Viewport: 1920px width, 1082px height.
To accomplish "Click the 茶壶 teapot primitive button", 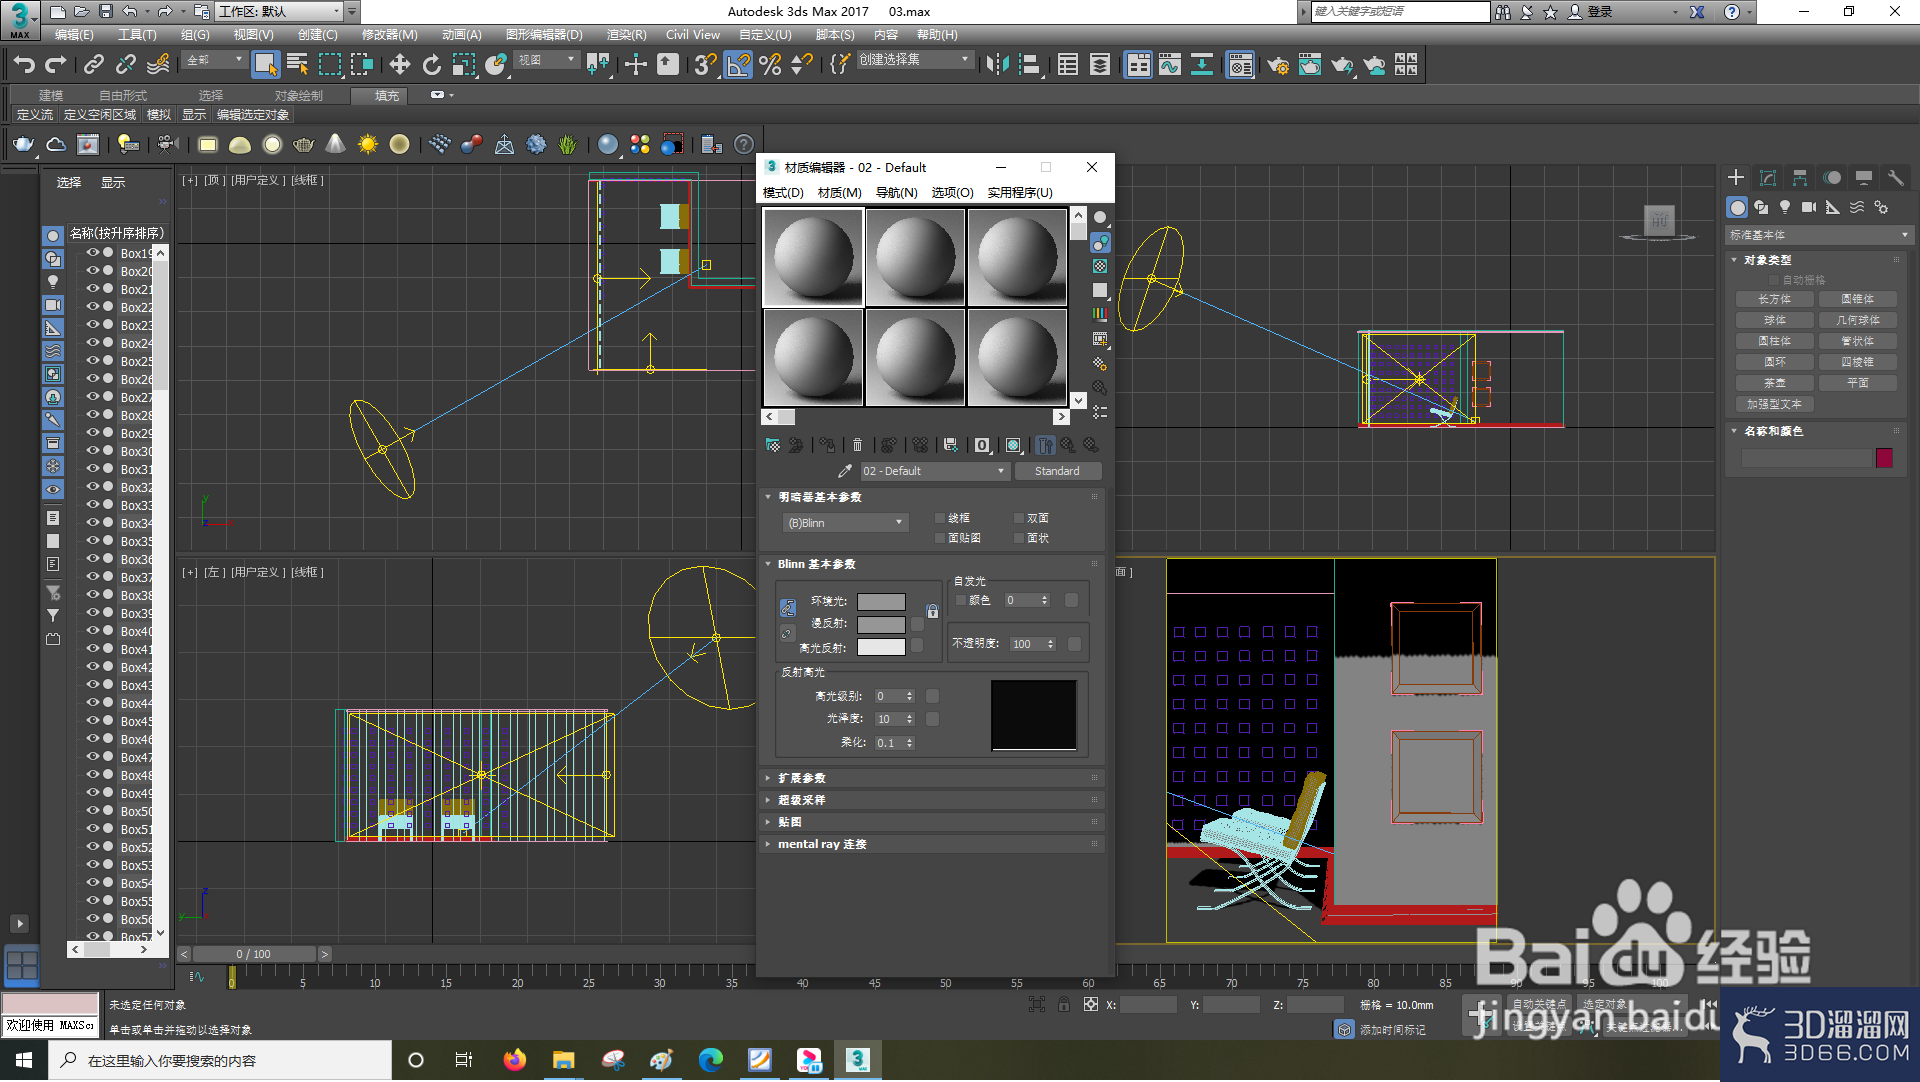I will click(1774, 383).
